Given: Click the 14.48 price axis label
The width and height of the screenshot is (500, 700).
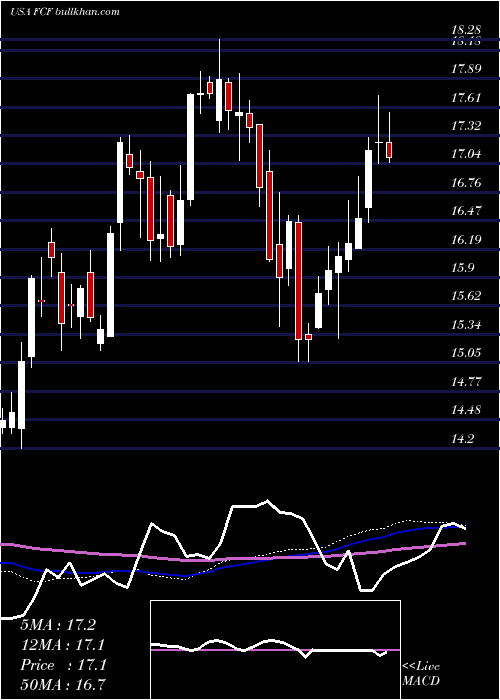Looking at the screenshot, I should tap(466, 410).
